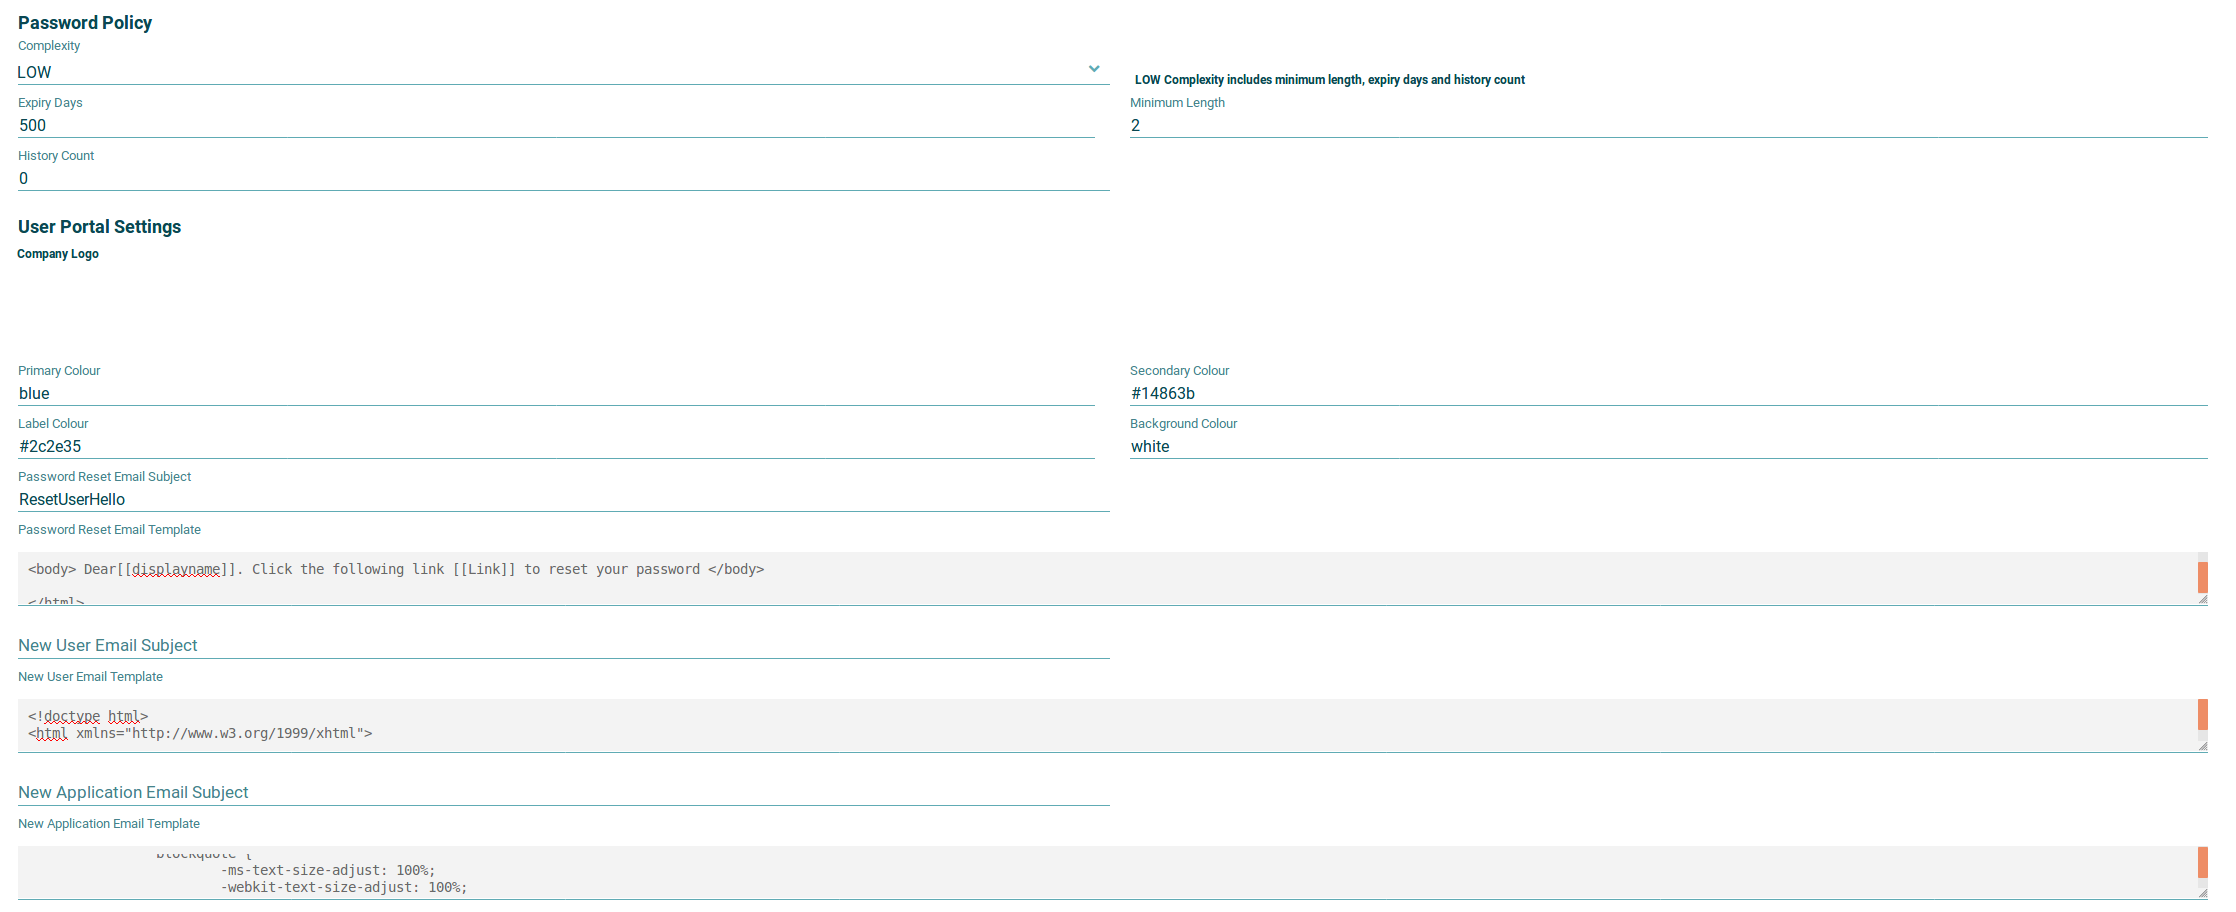Image resolution: width=2236 pixels, height=912 pixels.
Task: Click New User Email Template resize handle
Action: 2202,746
